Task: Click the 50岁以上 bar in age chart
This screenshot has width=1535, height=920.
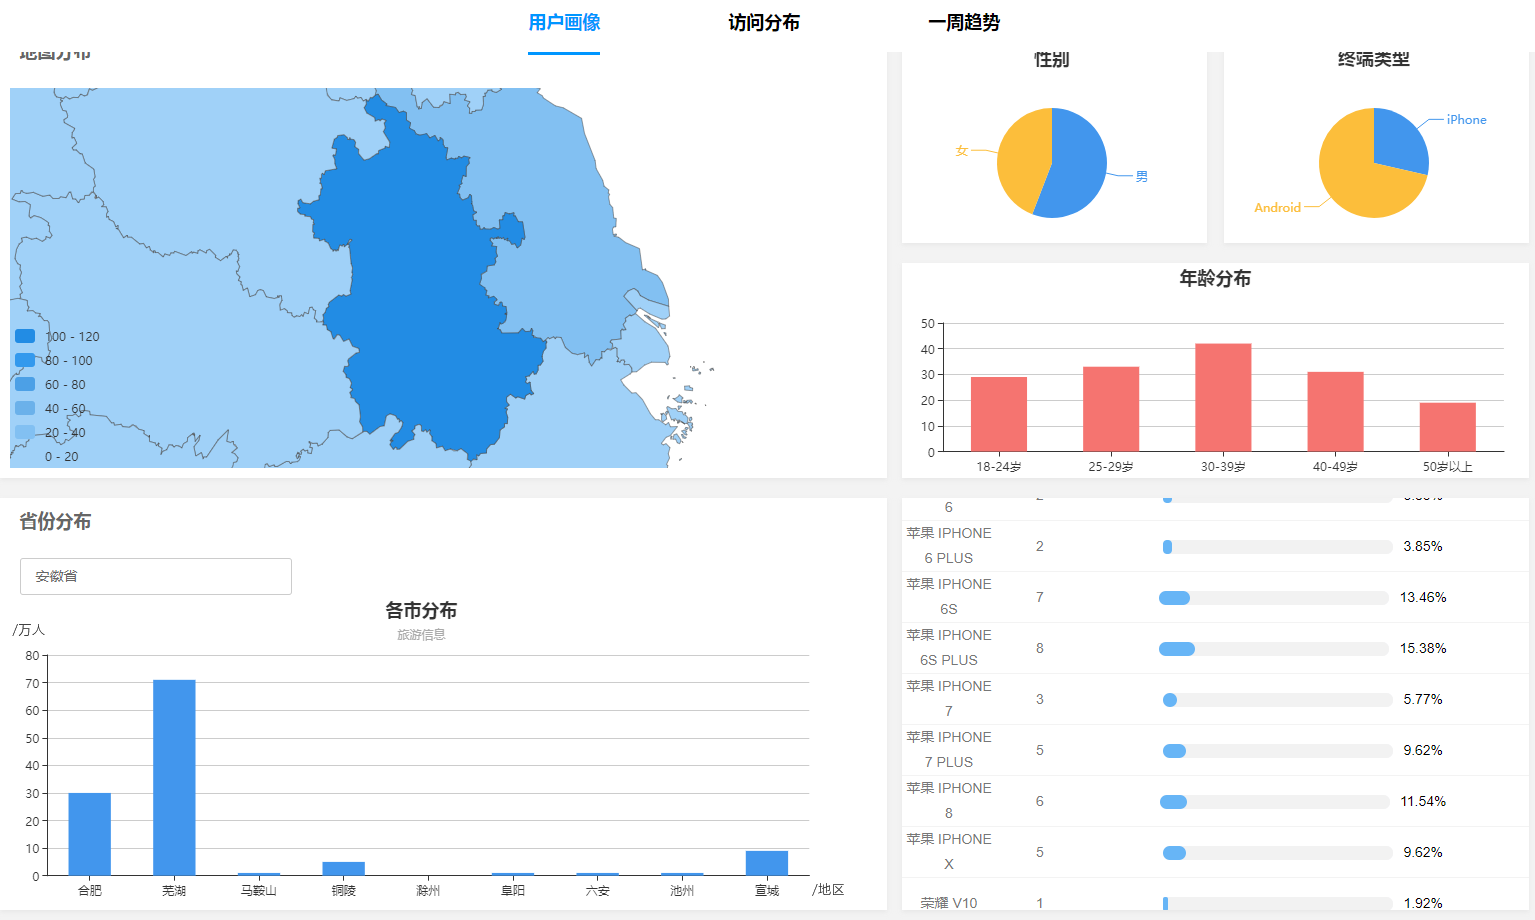Action: [1447, 427]
